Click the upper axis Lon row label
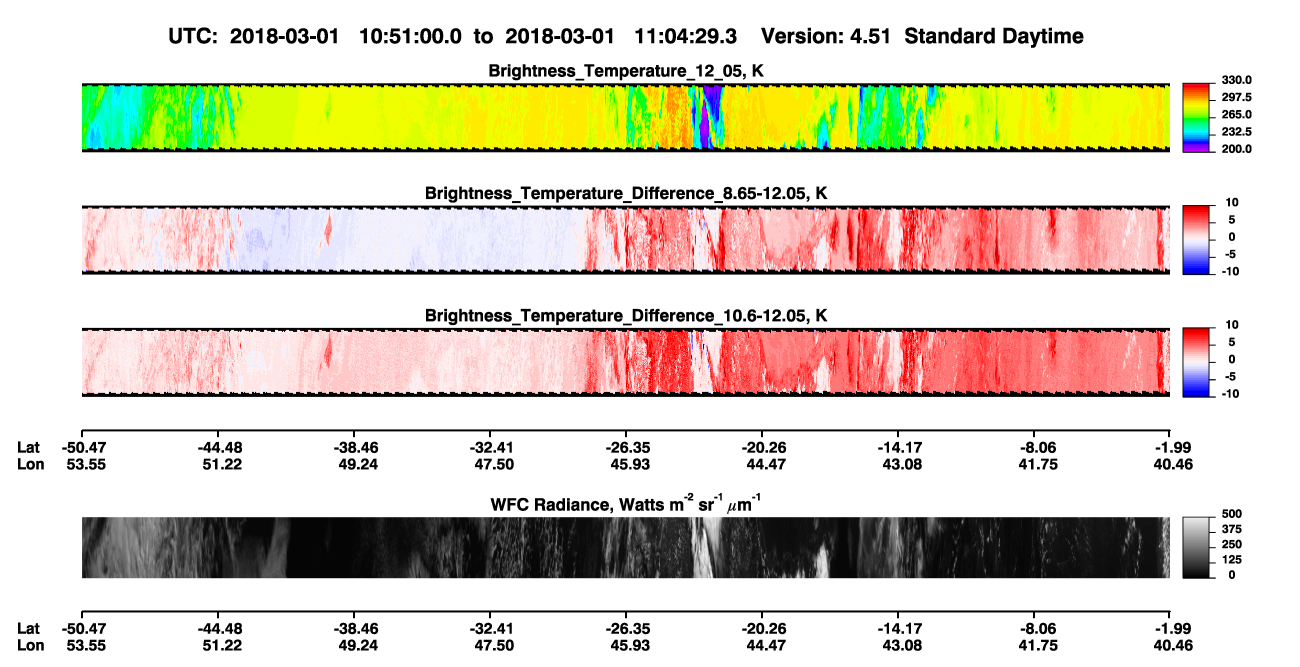The image size is (1300, 667). pos(29,464)
